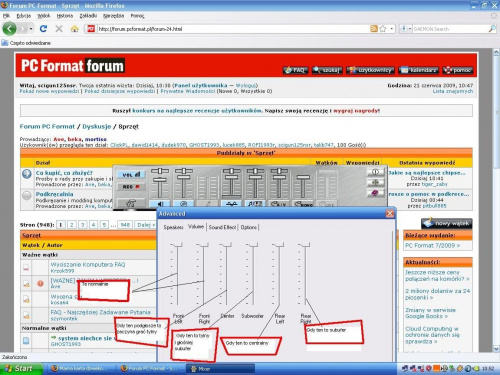Screen dimensions: 500x375
Task: Click the magnifier icon in the search box
Action: [x=492, y=29]
